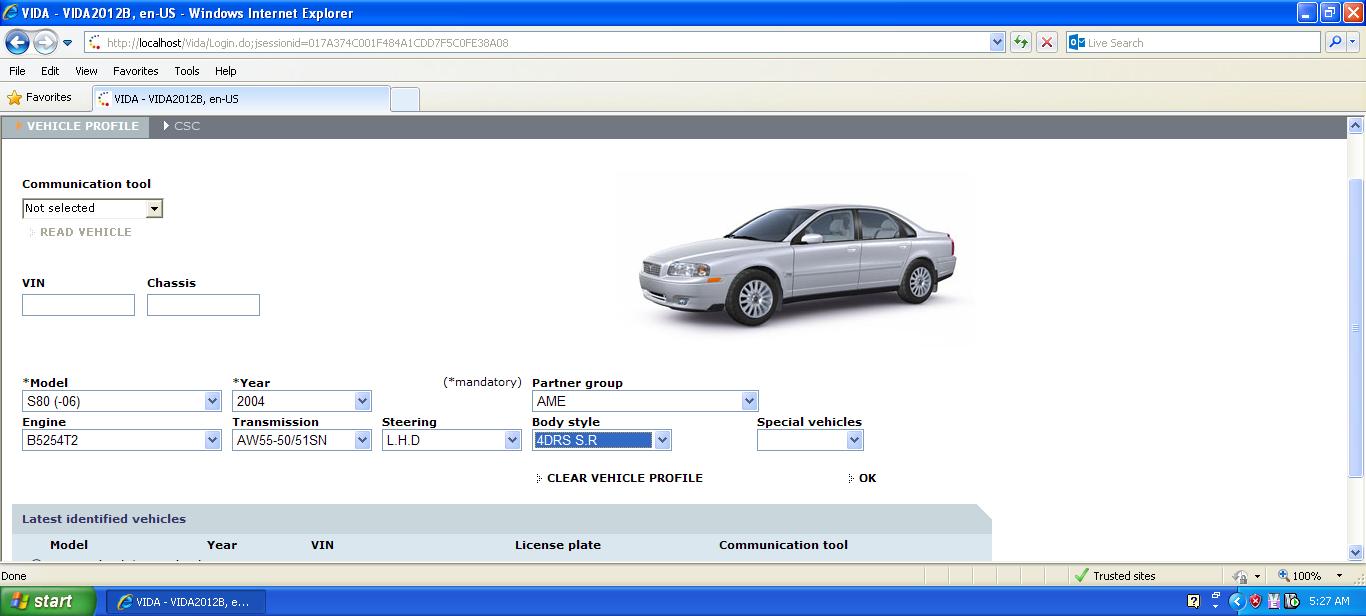This screenshot has height=616, width=1366.
Task: Click the Refresh page icon
Action: pos(1020,42)
